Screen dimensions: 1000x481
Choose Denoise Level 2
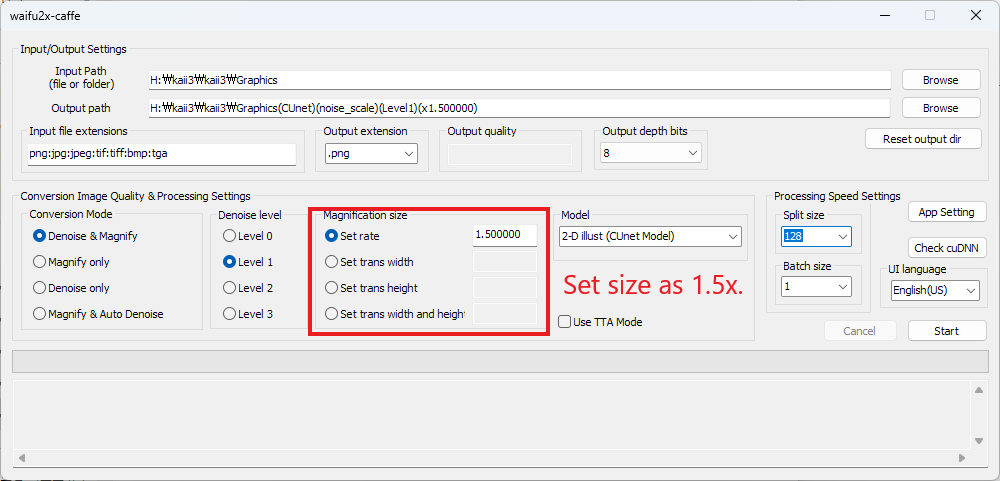tap(248, 288)
